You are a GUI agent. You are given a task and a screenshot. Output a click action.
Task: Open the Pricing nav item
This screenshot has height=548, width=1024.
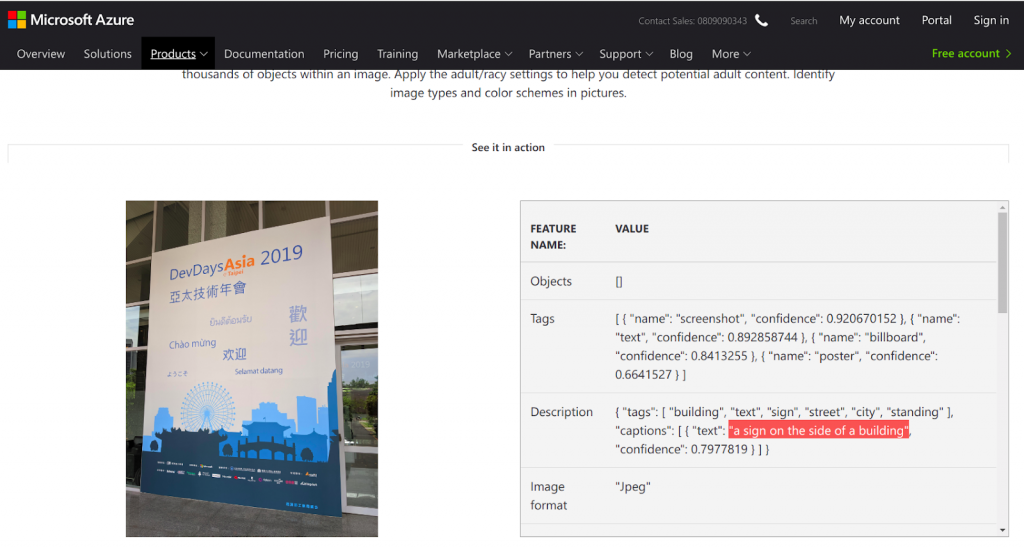(340, 54)
